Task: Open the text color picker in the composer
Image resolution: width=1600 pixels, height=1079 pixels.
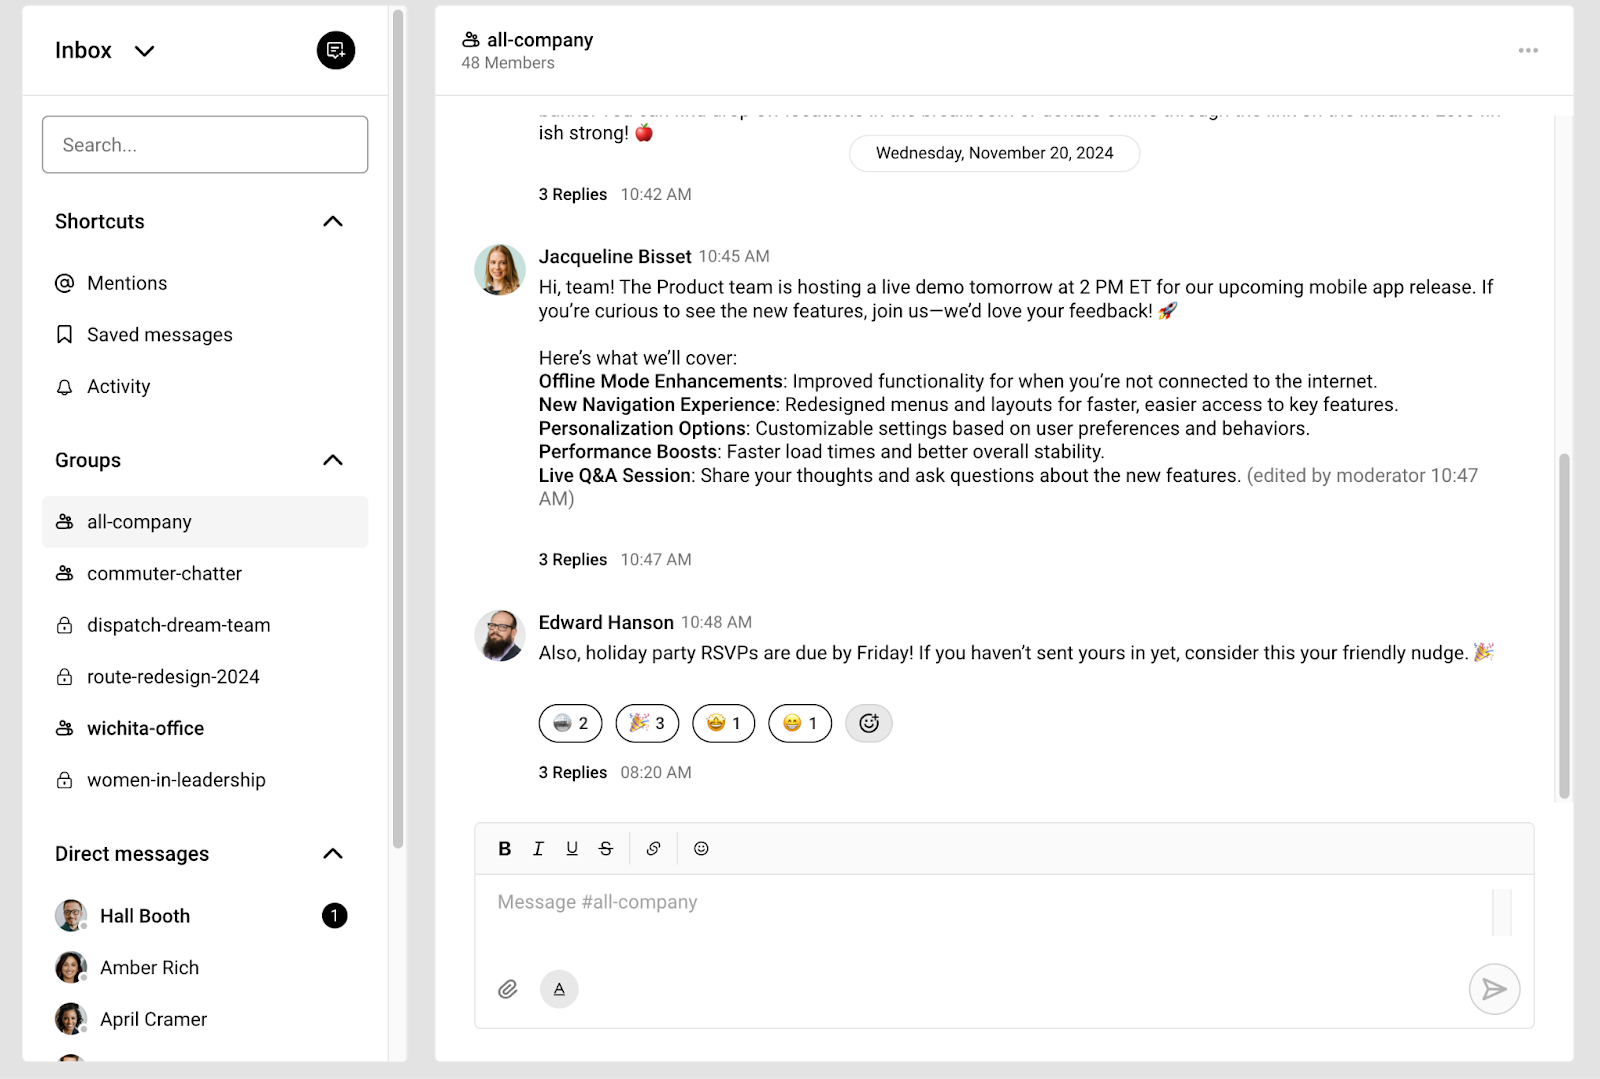Action: click(559, 989)
